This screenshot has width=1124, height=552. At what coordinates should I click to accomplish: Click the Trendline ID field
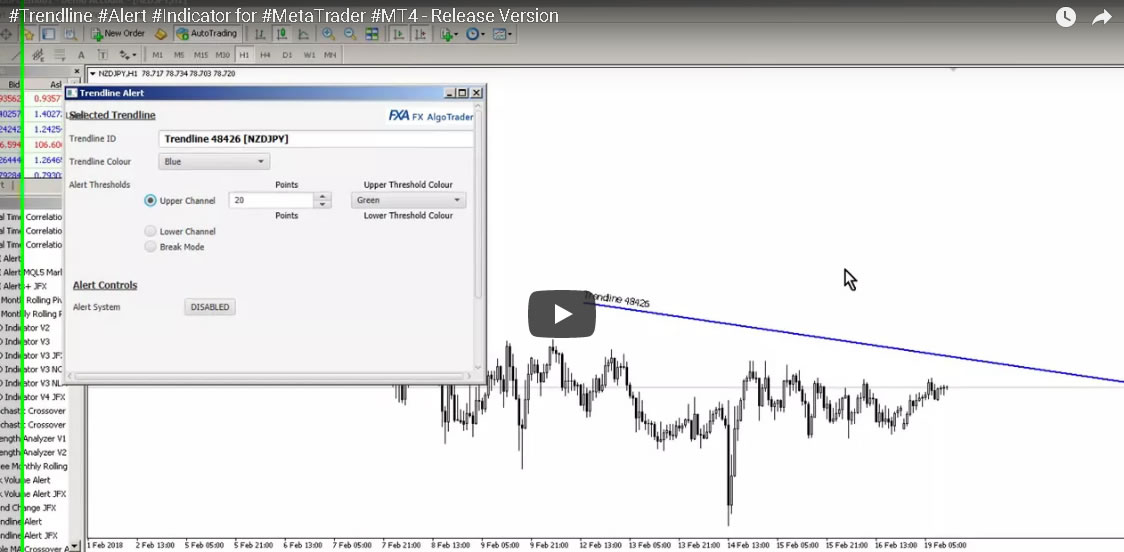(316, 139)
